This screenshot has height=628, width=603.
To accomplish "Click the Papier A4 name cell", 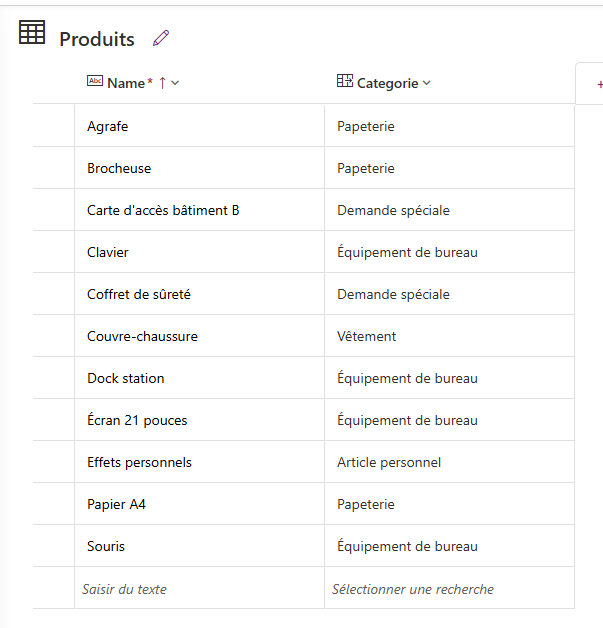I will (x=199, y=504).
